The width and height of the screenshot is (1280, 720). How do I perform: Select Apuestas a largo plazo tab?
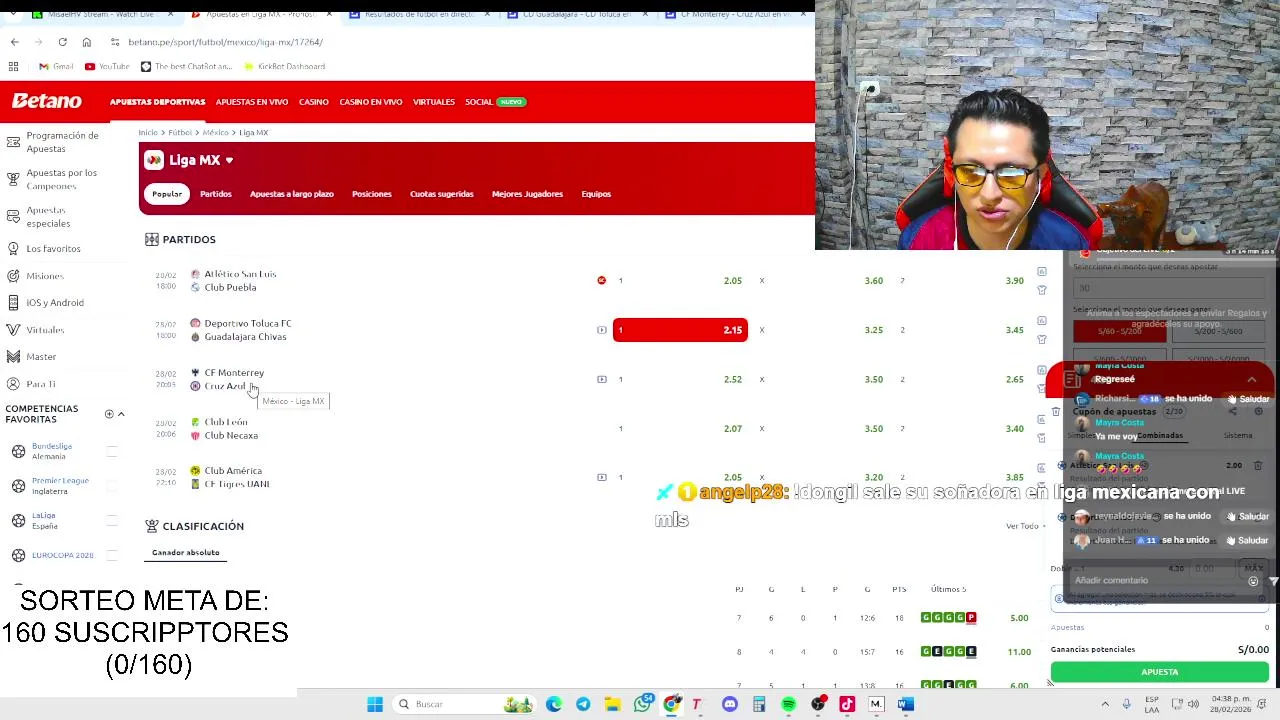(291, 194)
